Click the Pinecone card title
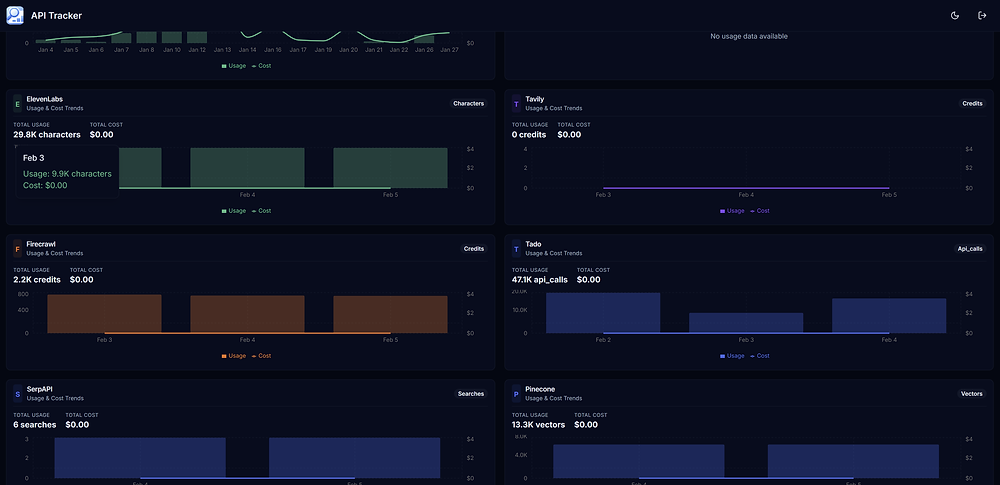 (x=540, y=389)
